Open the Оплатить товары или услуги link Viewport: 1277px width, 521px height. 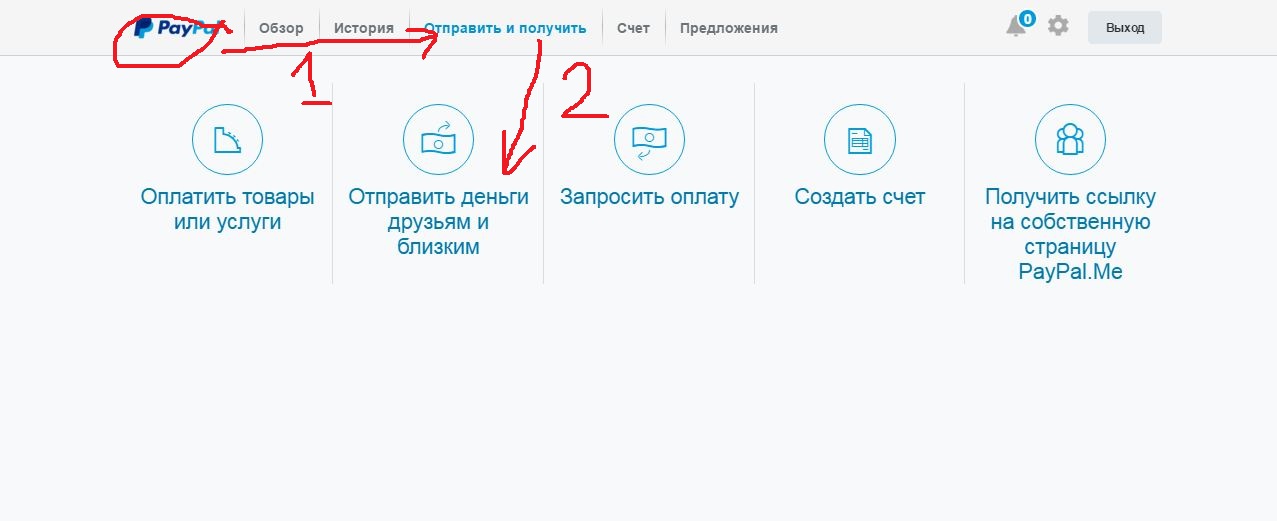227,210
